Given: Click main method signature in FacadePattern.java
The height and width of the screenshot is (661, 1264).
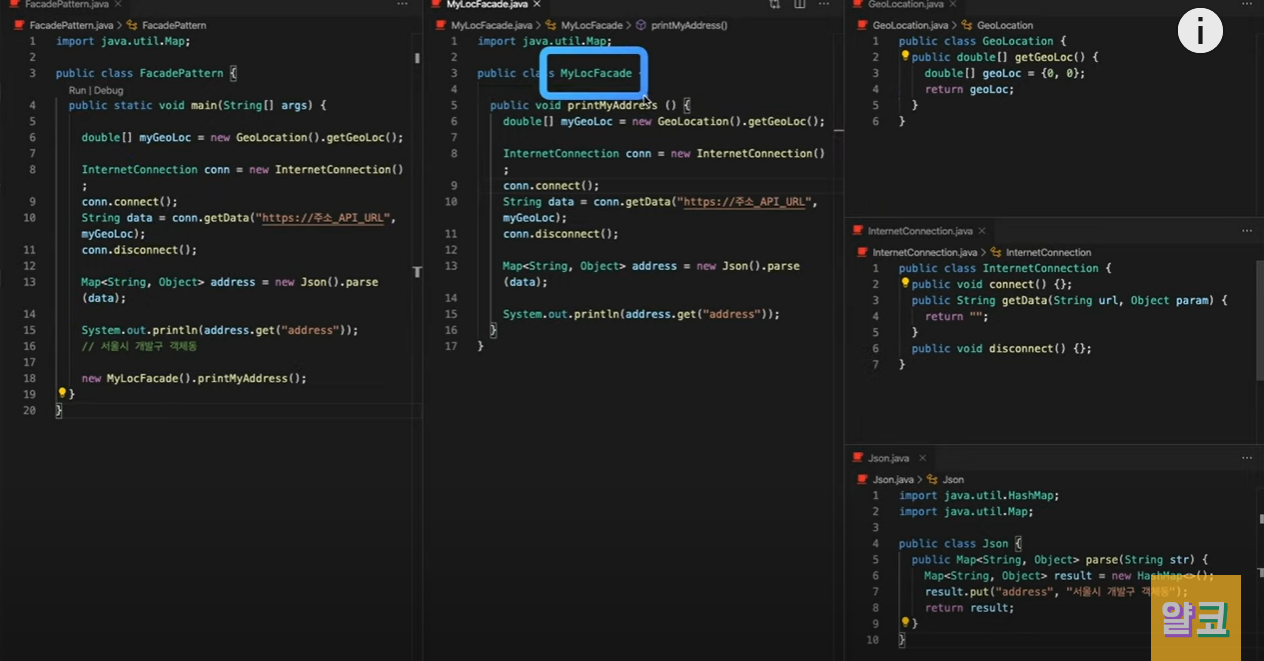Looking at the screenshot, I should [198, 105].
